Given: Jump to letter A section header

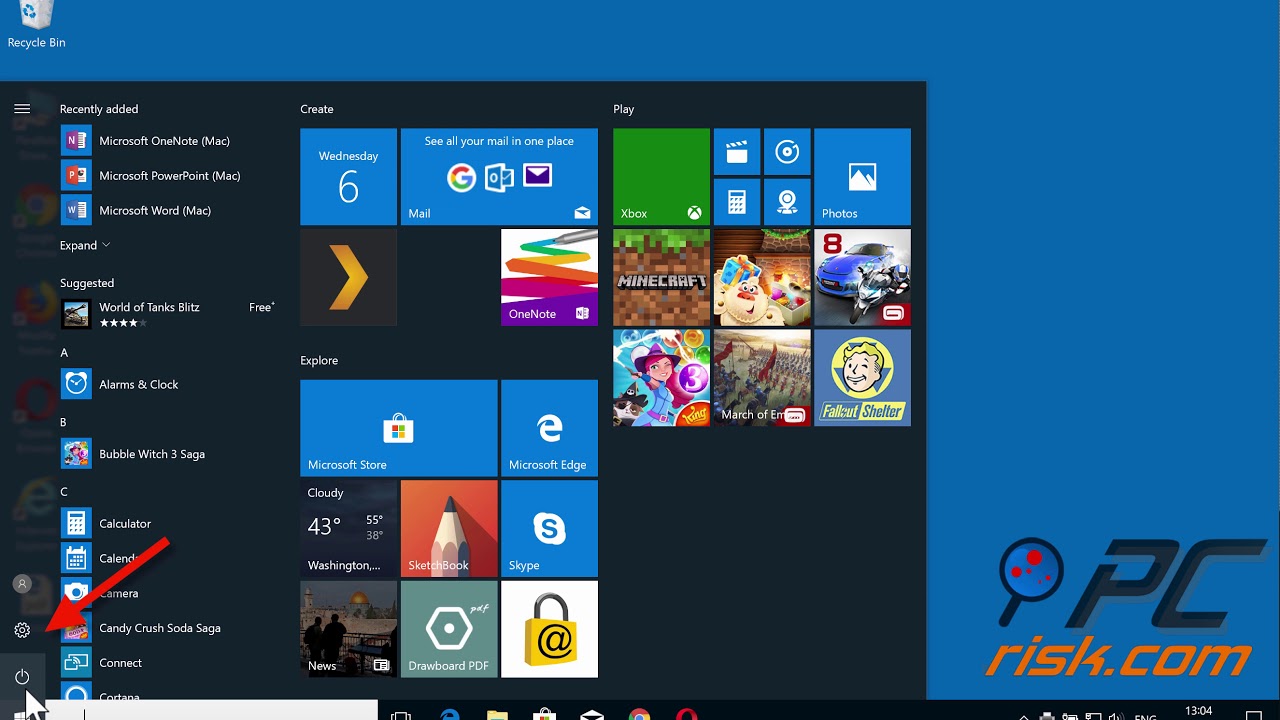Looking at the screenshot, I should click(x=64, y=353).
